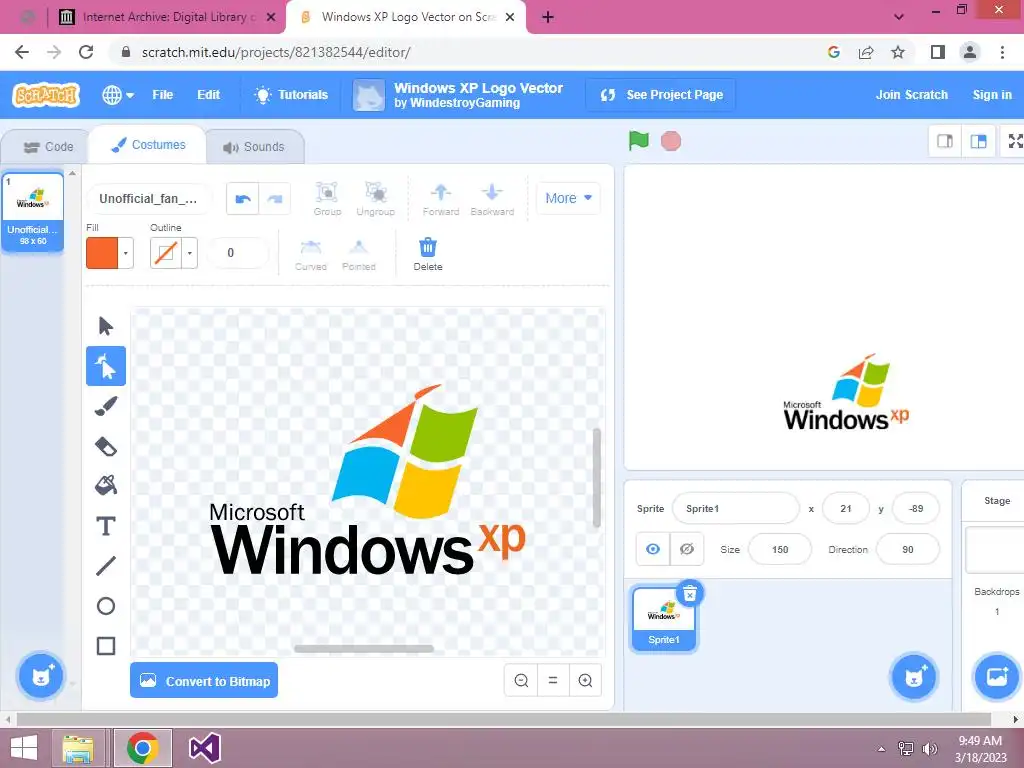Open the language globe dropdown

118,95
